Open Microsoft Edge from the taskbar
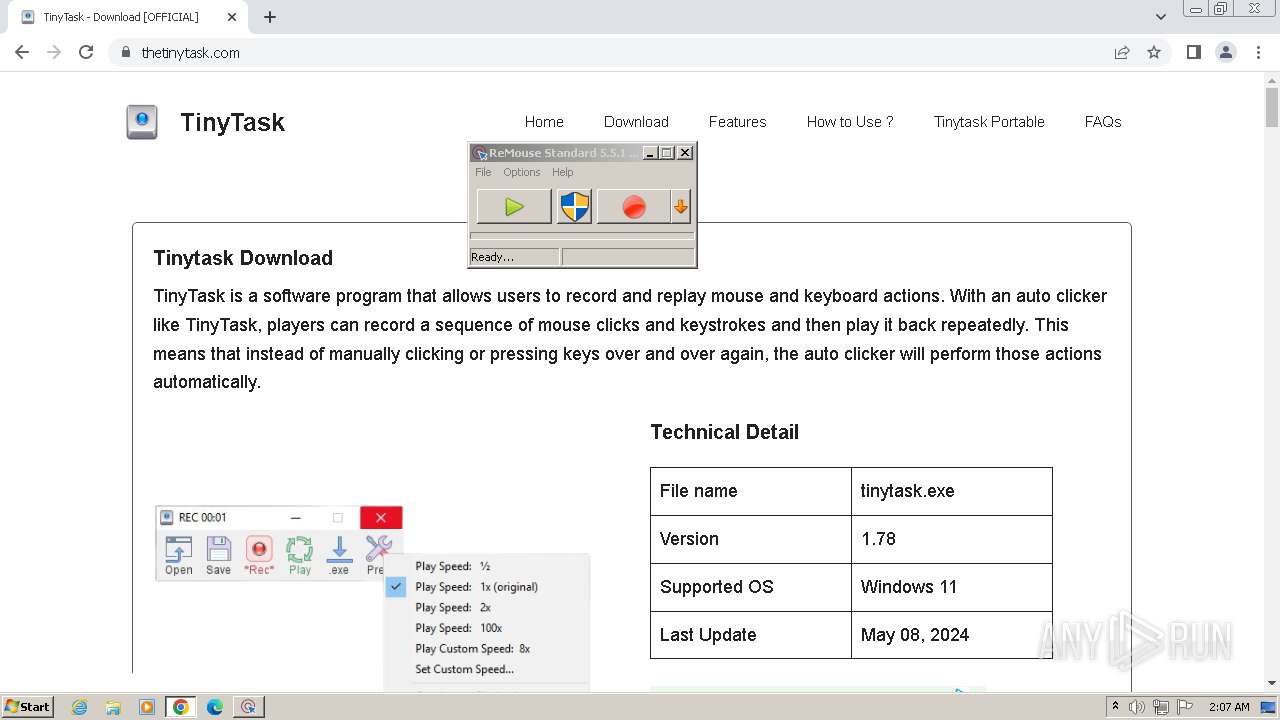1280x720 pixels. coord(215,707)
